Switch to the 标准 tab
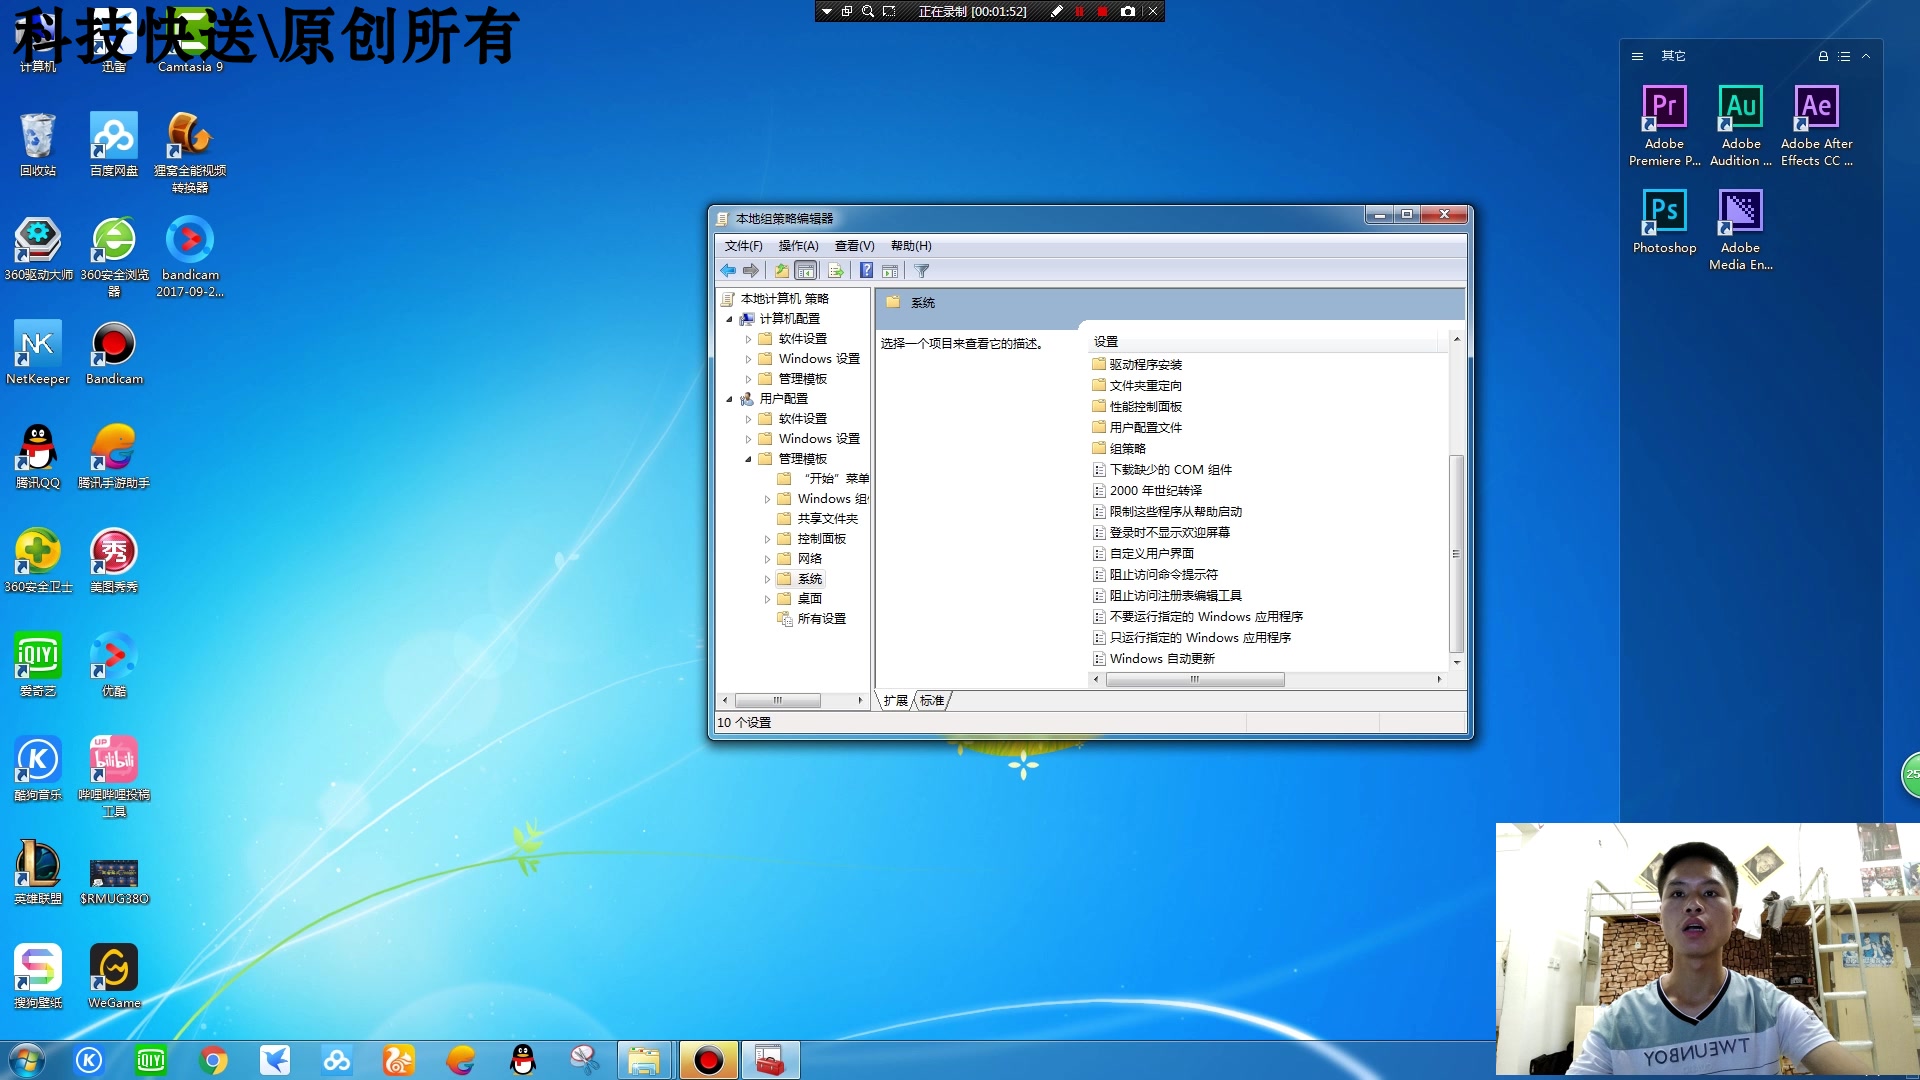Image resolution: width=1920 pixels, height=1080 pixels. pyautogui.click(x=932, y=701)
